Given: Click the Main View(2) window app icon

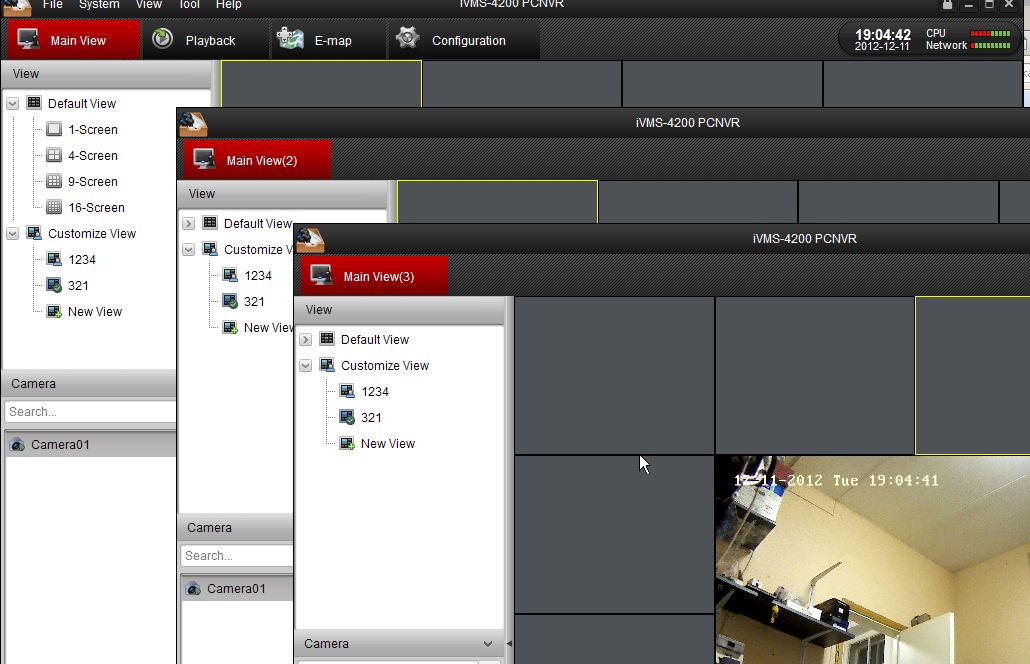Looking at the screenshot, I should [x=193, y=123].
